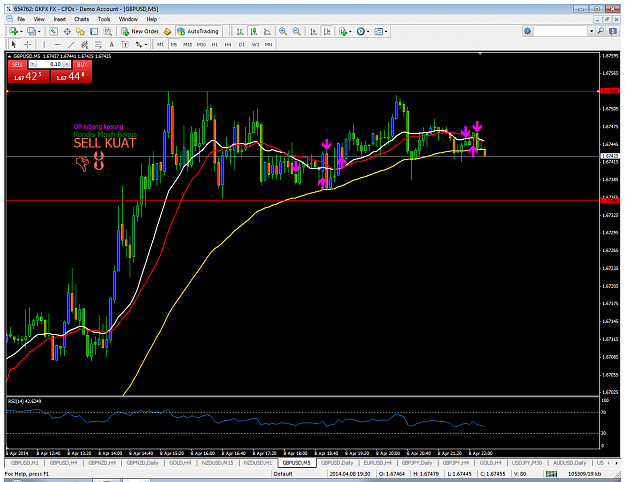Switch to the EURUSD,H4 chart tab
Screen dimensions: 625x482
tap(377, 463)
